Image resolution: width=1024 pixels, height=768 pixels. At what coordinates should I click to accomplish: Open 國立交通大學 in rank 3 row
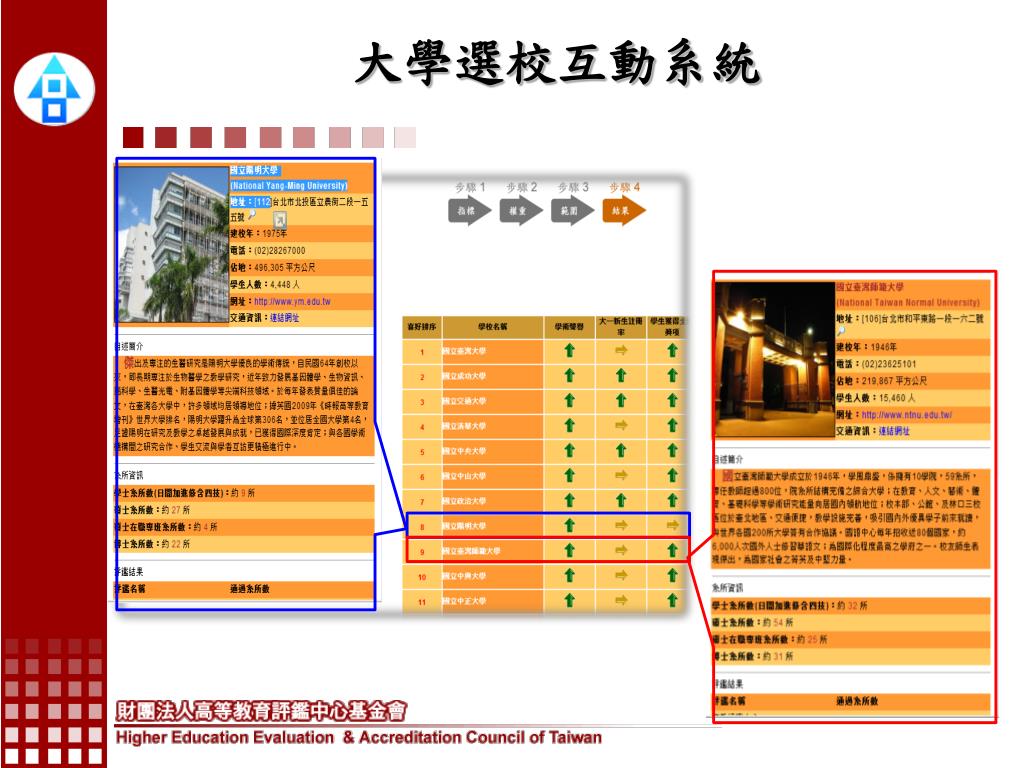[x=464, y=401]
